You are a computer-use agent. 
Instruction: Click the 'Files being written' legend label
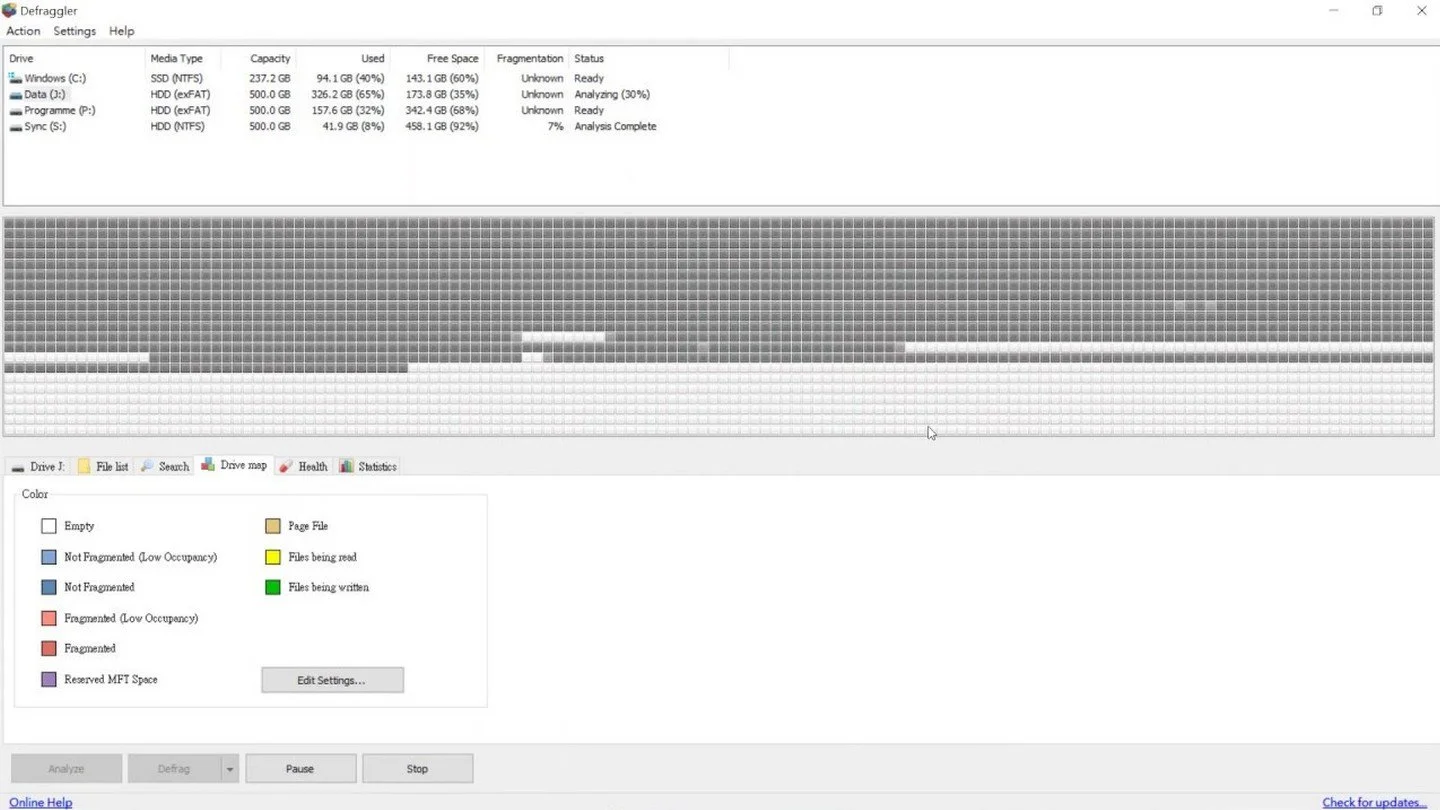click(329, 587)
